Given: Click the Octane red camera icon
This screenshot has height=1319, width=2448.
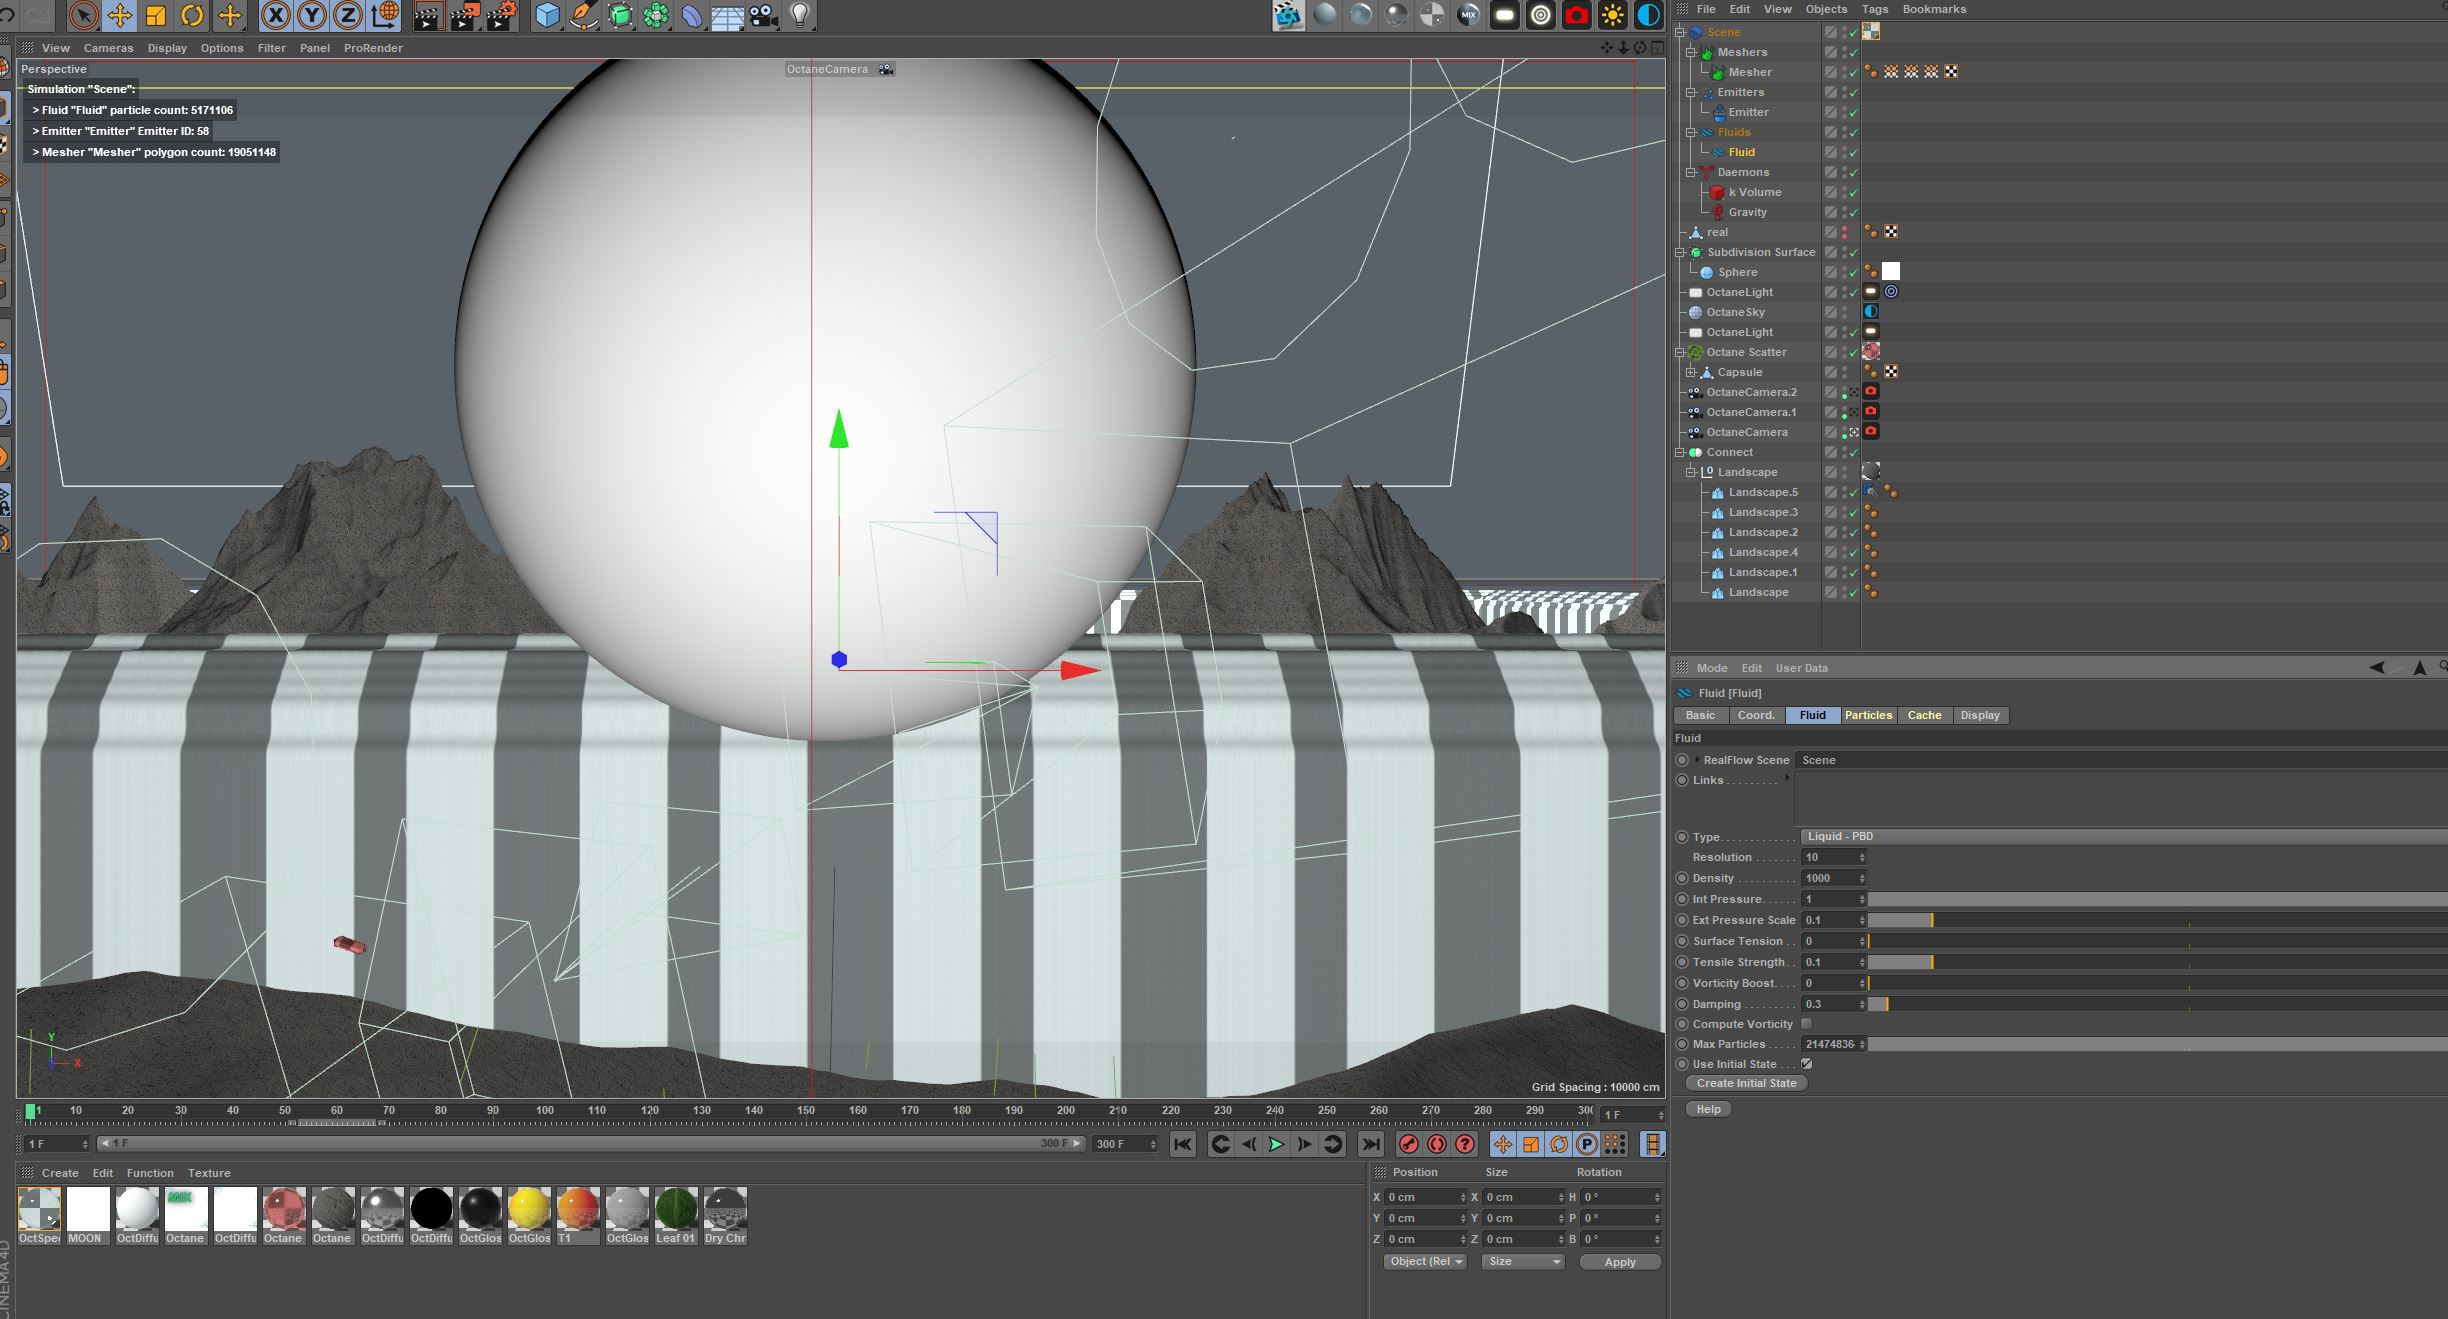Looking at the screenshot, I should point(1577,15).
